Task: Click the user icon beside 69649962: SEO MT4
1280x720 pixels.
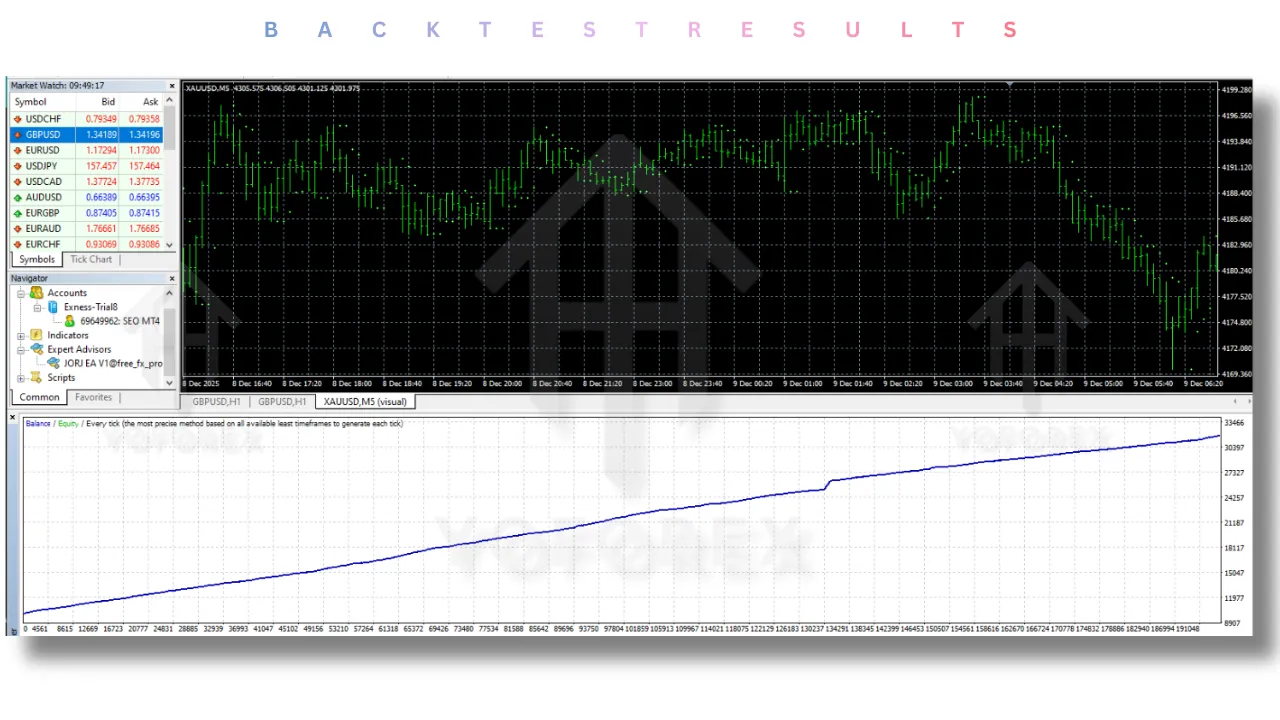Action: 70,321
